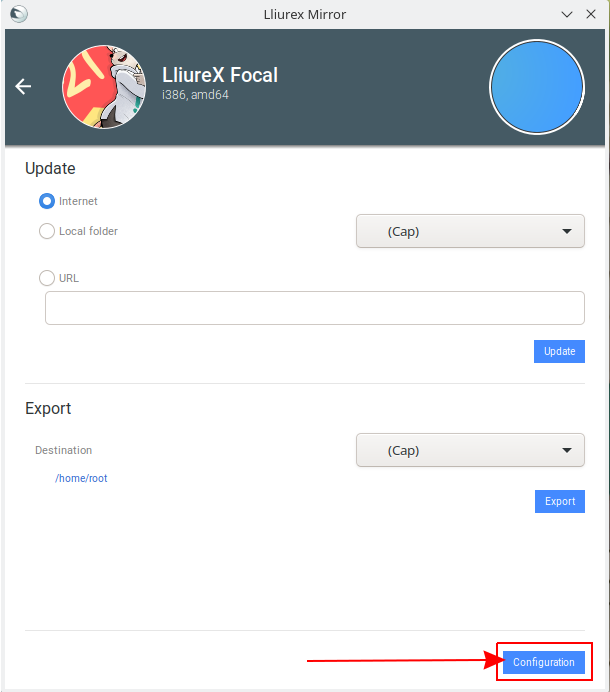
Task: Click the blue Update button
Action: 559,351
